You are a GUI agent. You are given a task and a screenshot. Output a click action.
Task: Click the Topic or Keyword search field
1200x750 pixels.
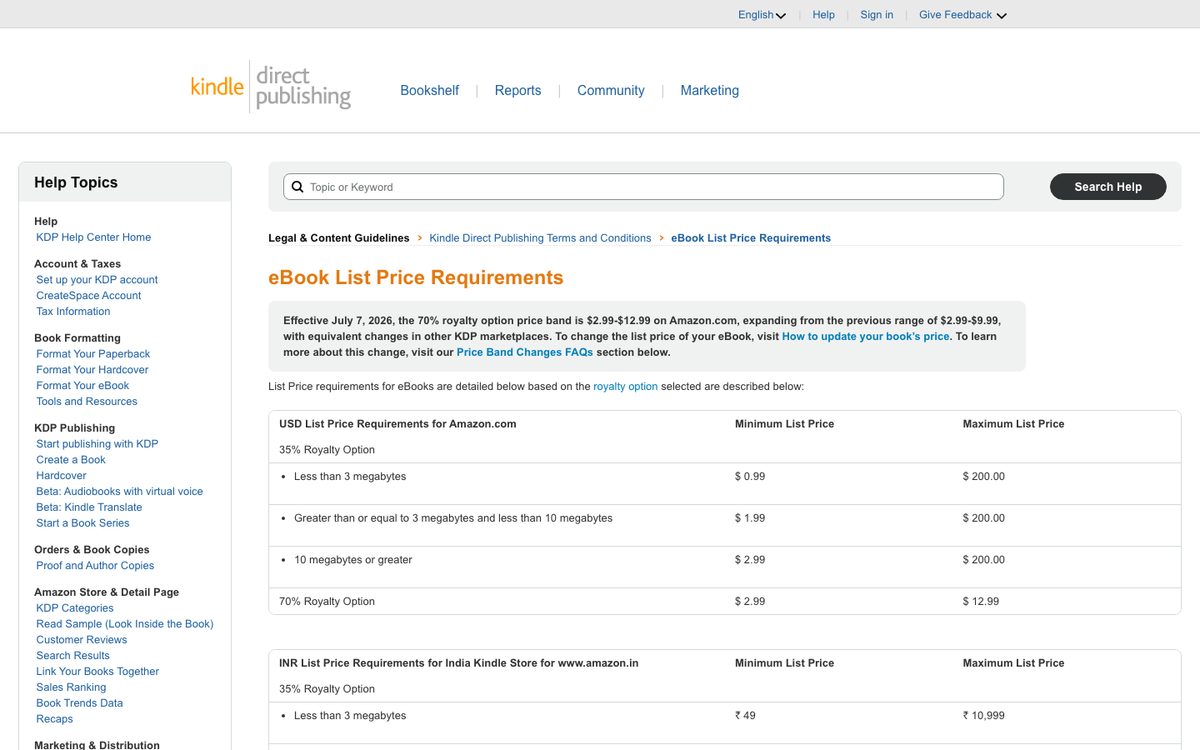point(643,187)
